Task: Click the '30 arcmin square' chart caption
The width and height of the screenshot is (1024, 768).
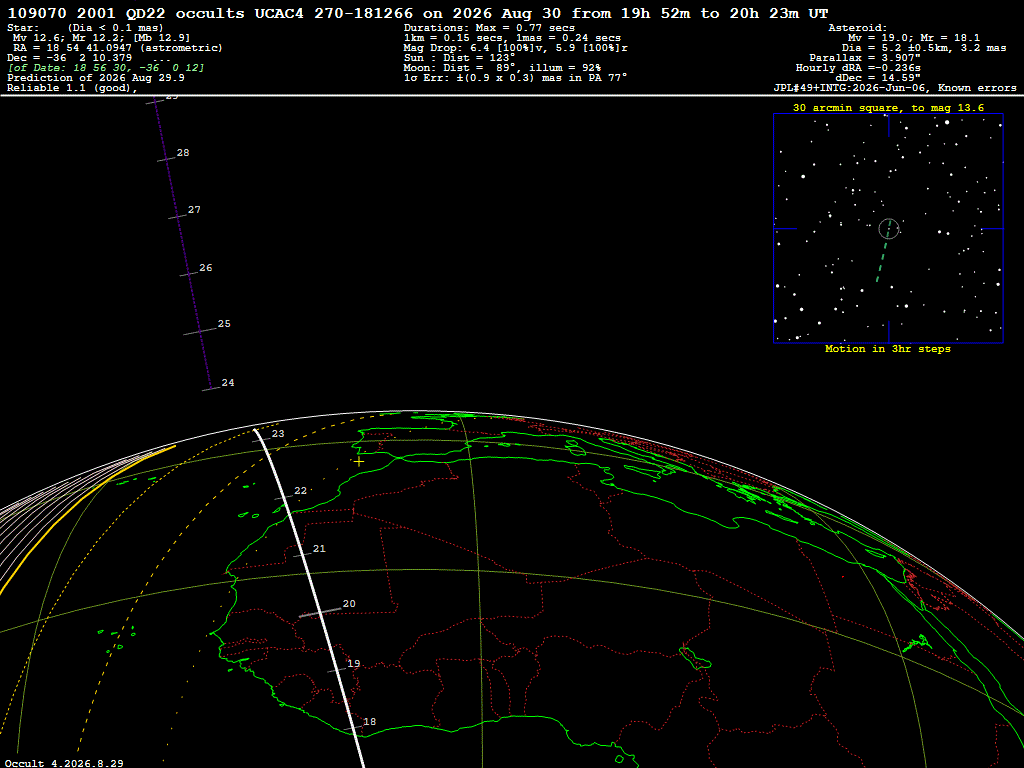Action: click(888, 108)
